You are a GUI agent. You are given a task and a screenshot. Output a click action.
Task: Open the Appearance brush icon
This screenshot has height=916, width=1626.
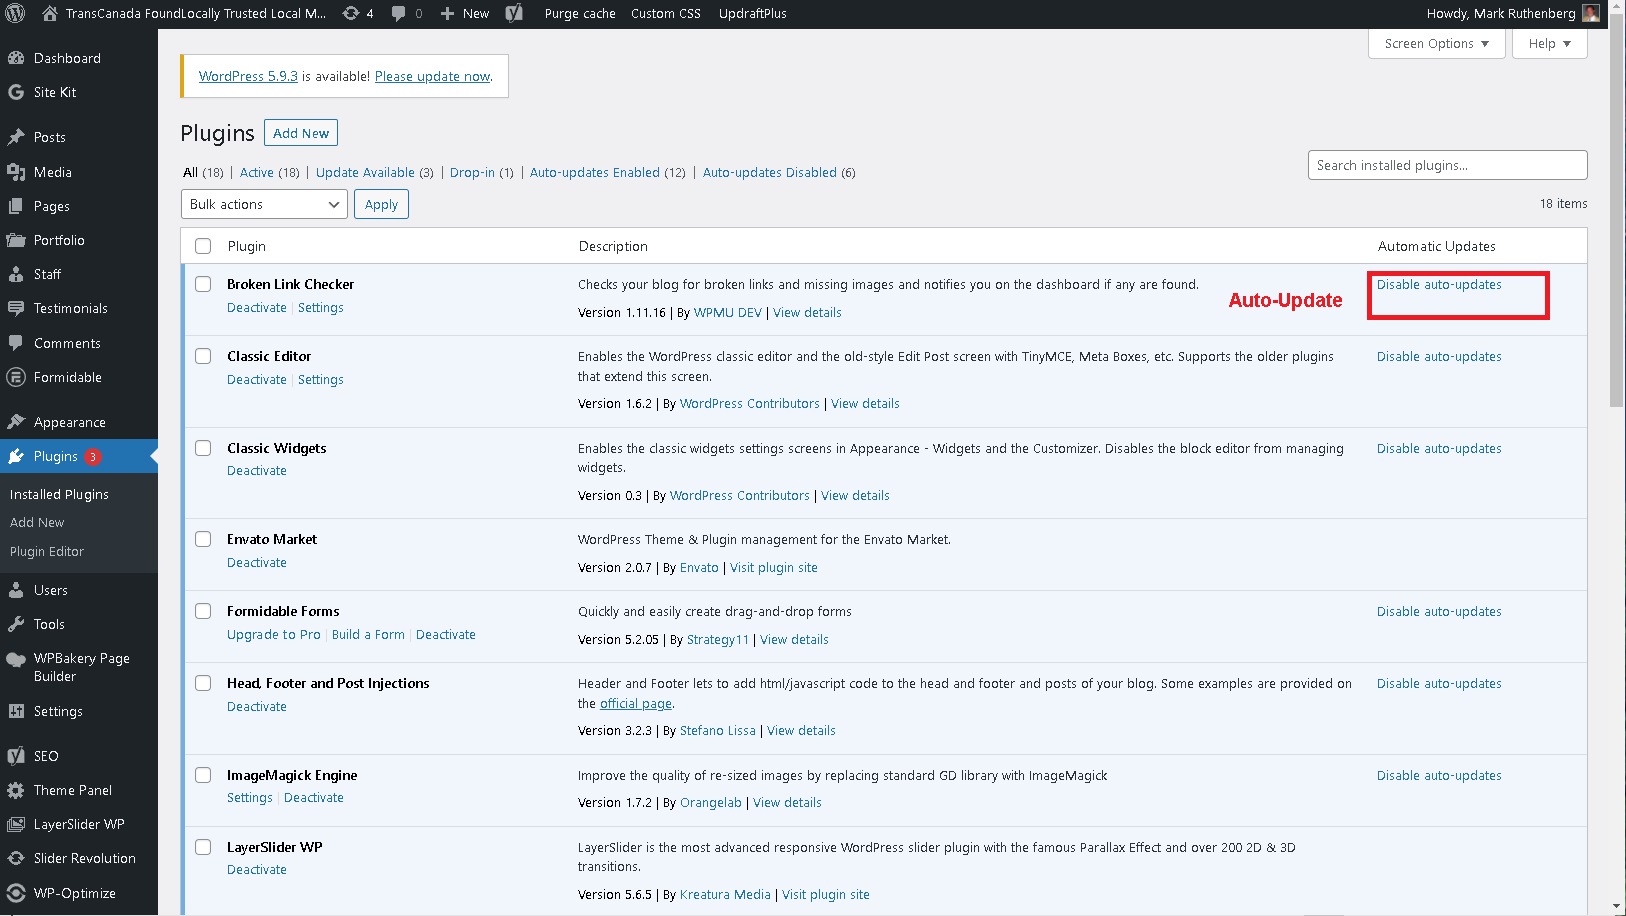click(x=16, y=422)
